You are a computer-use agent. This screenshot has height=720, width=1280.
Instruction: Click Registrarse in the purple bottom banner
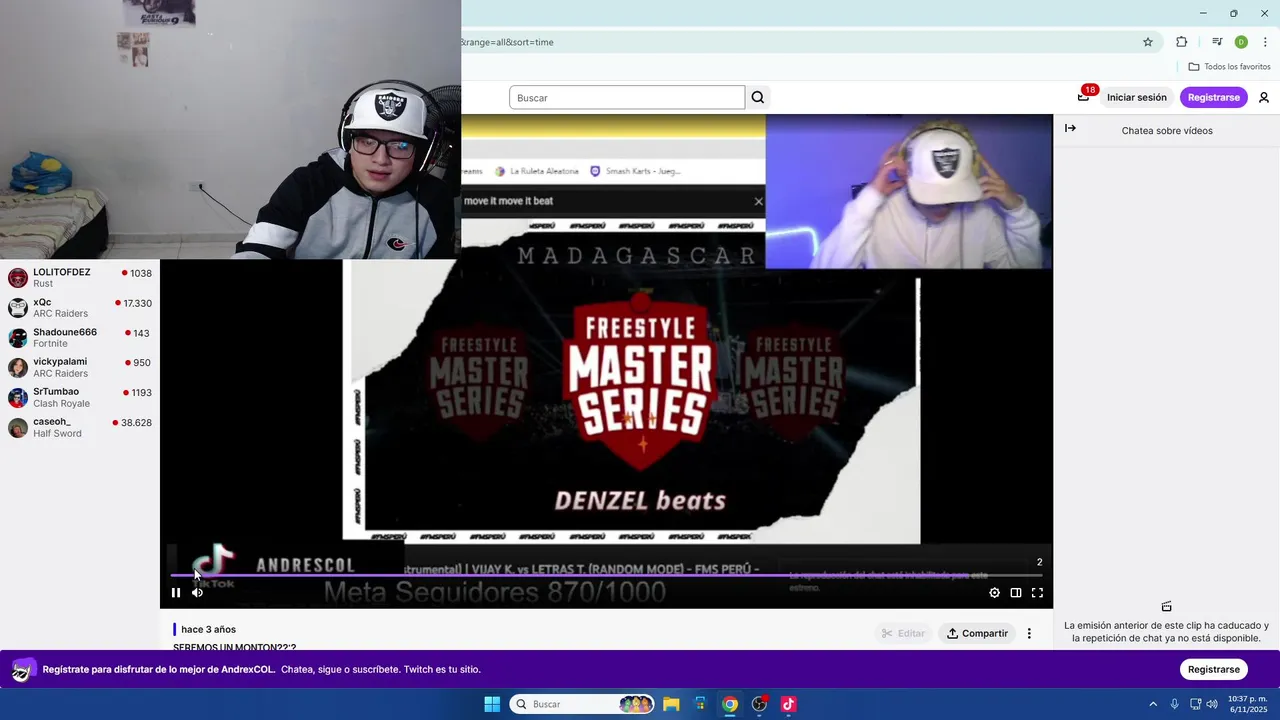click(x=1214, y=669)
